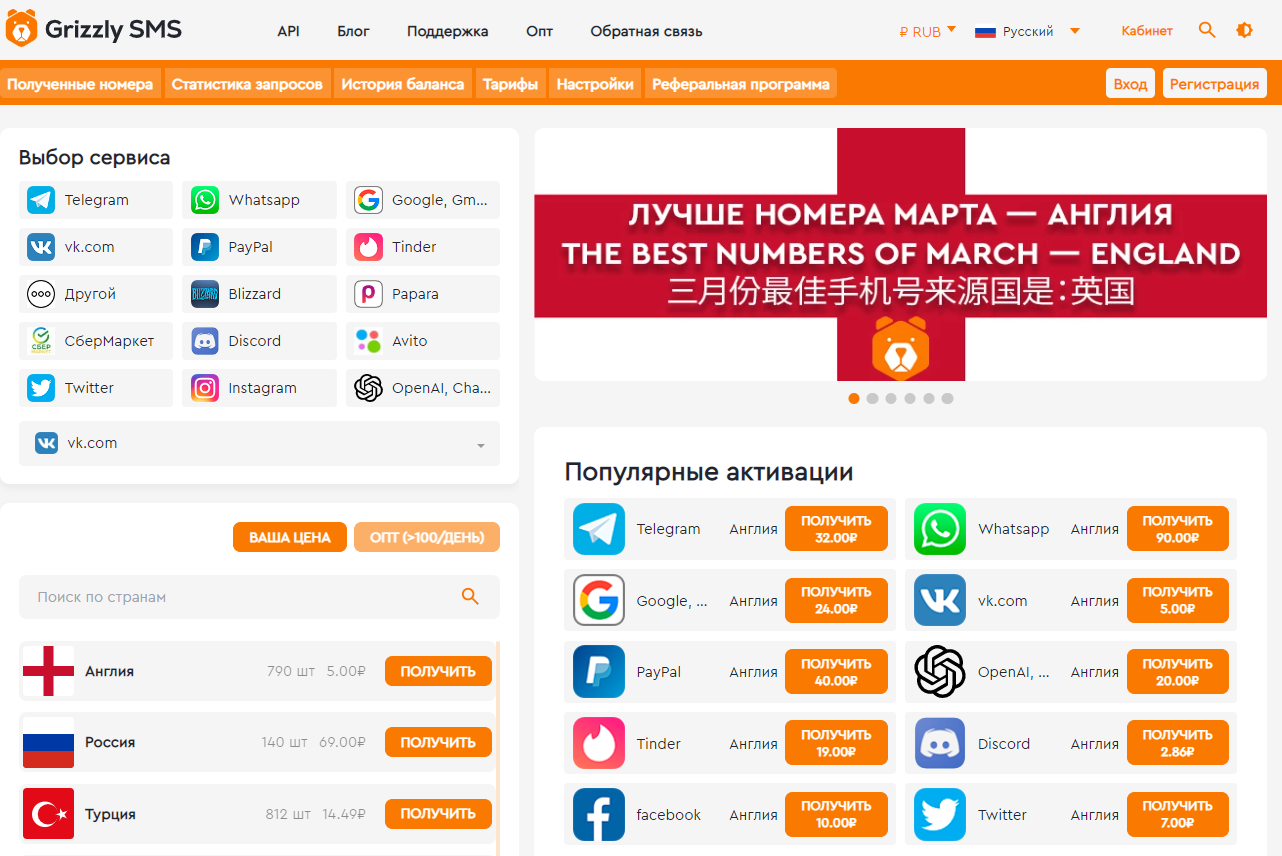This screenshot has width=1282, height=856.
Task: Select СберМаркет service tile
Action: pos(96,341)
